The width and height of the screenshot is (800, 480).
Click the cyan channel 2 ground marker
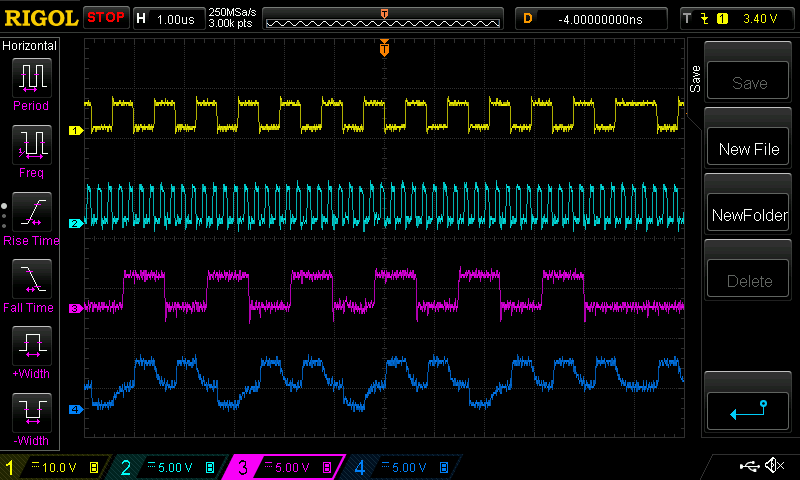(76, 223)
